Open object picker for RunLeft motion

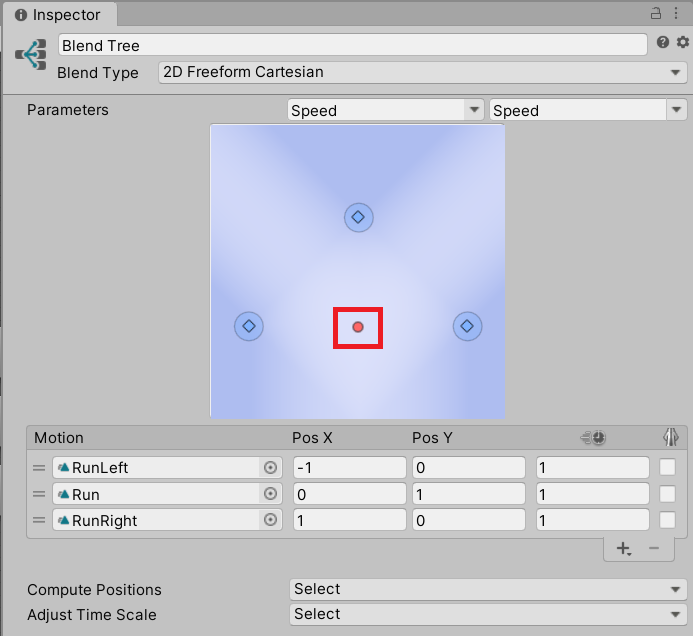270,467
